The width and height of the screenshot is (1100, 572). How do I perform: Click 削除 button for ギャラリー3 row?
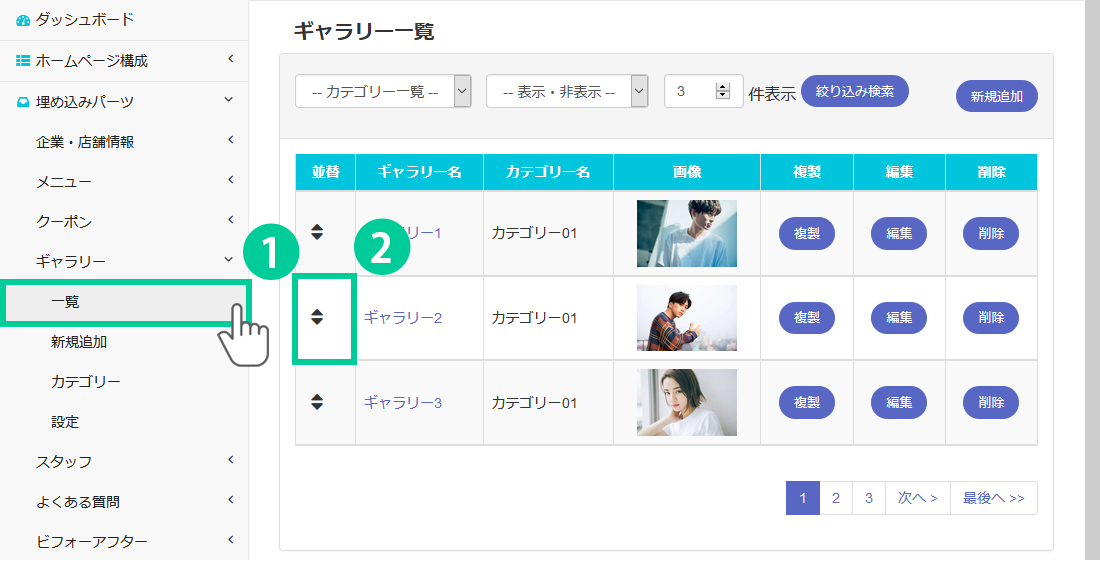click(991, 403)
